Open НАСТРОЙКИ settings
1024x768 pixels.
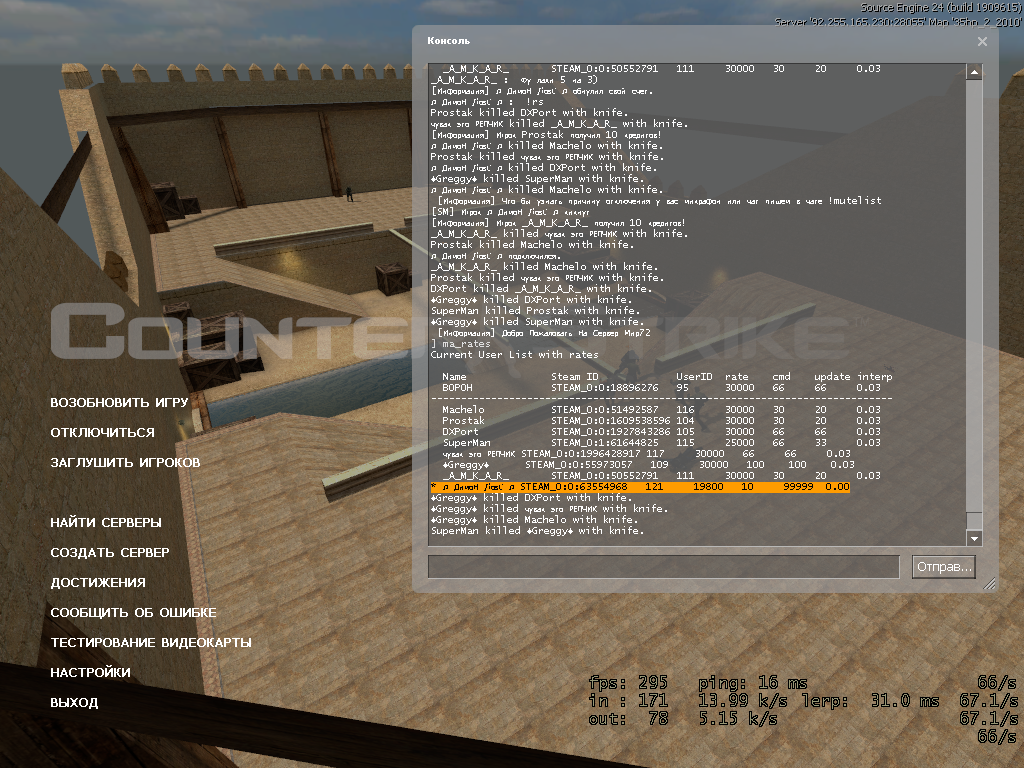pyautogui.click(x=90, y=673)
